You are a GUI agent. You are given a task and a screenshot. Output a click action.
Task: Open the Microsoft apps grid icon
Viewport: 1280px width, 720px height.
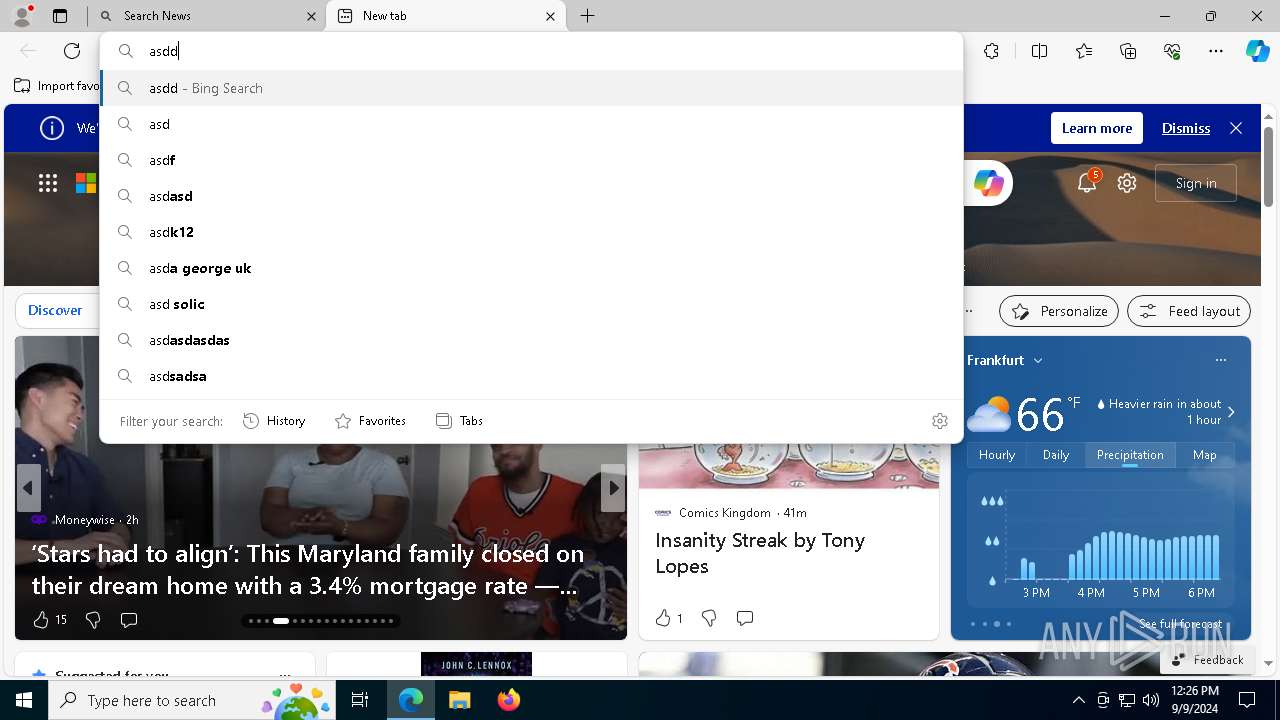48,183
